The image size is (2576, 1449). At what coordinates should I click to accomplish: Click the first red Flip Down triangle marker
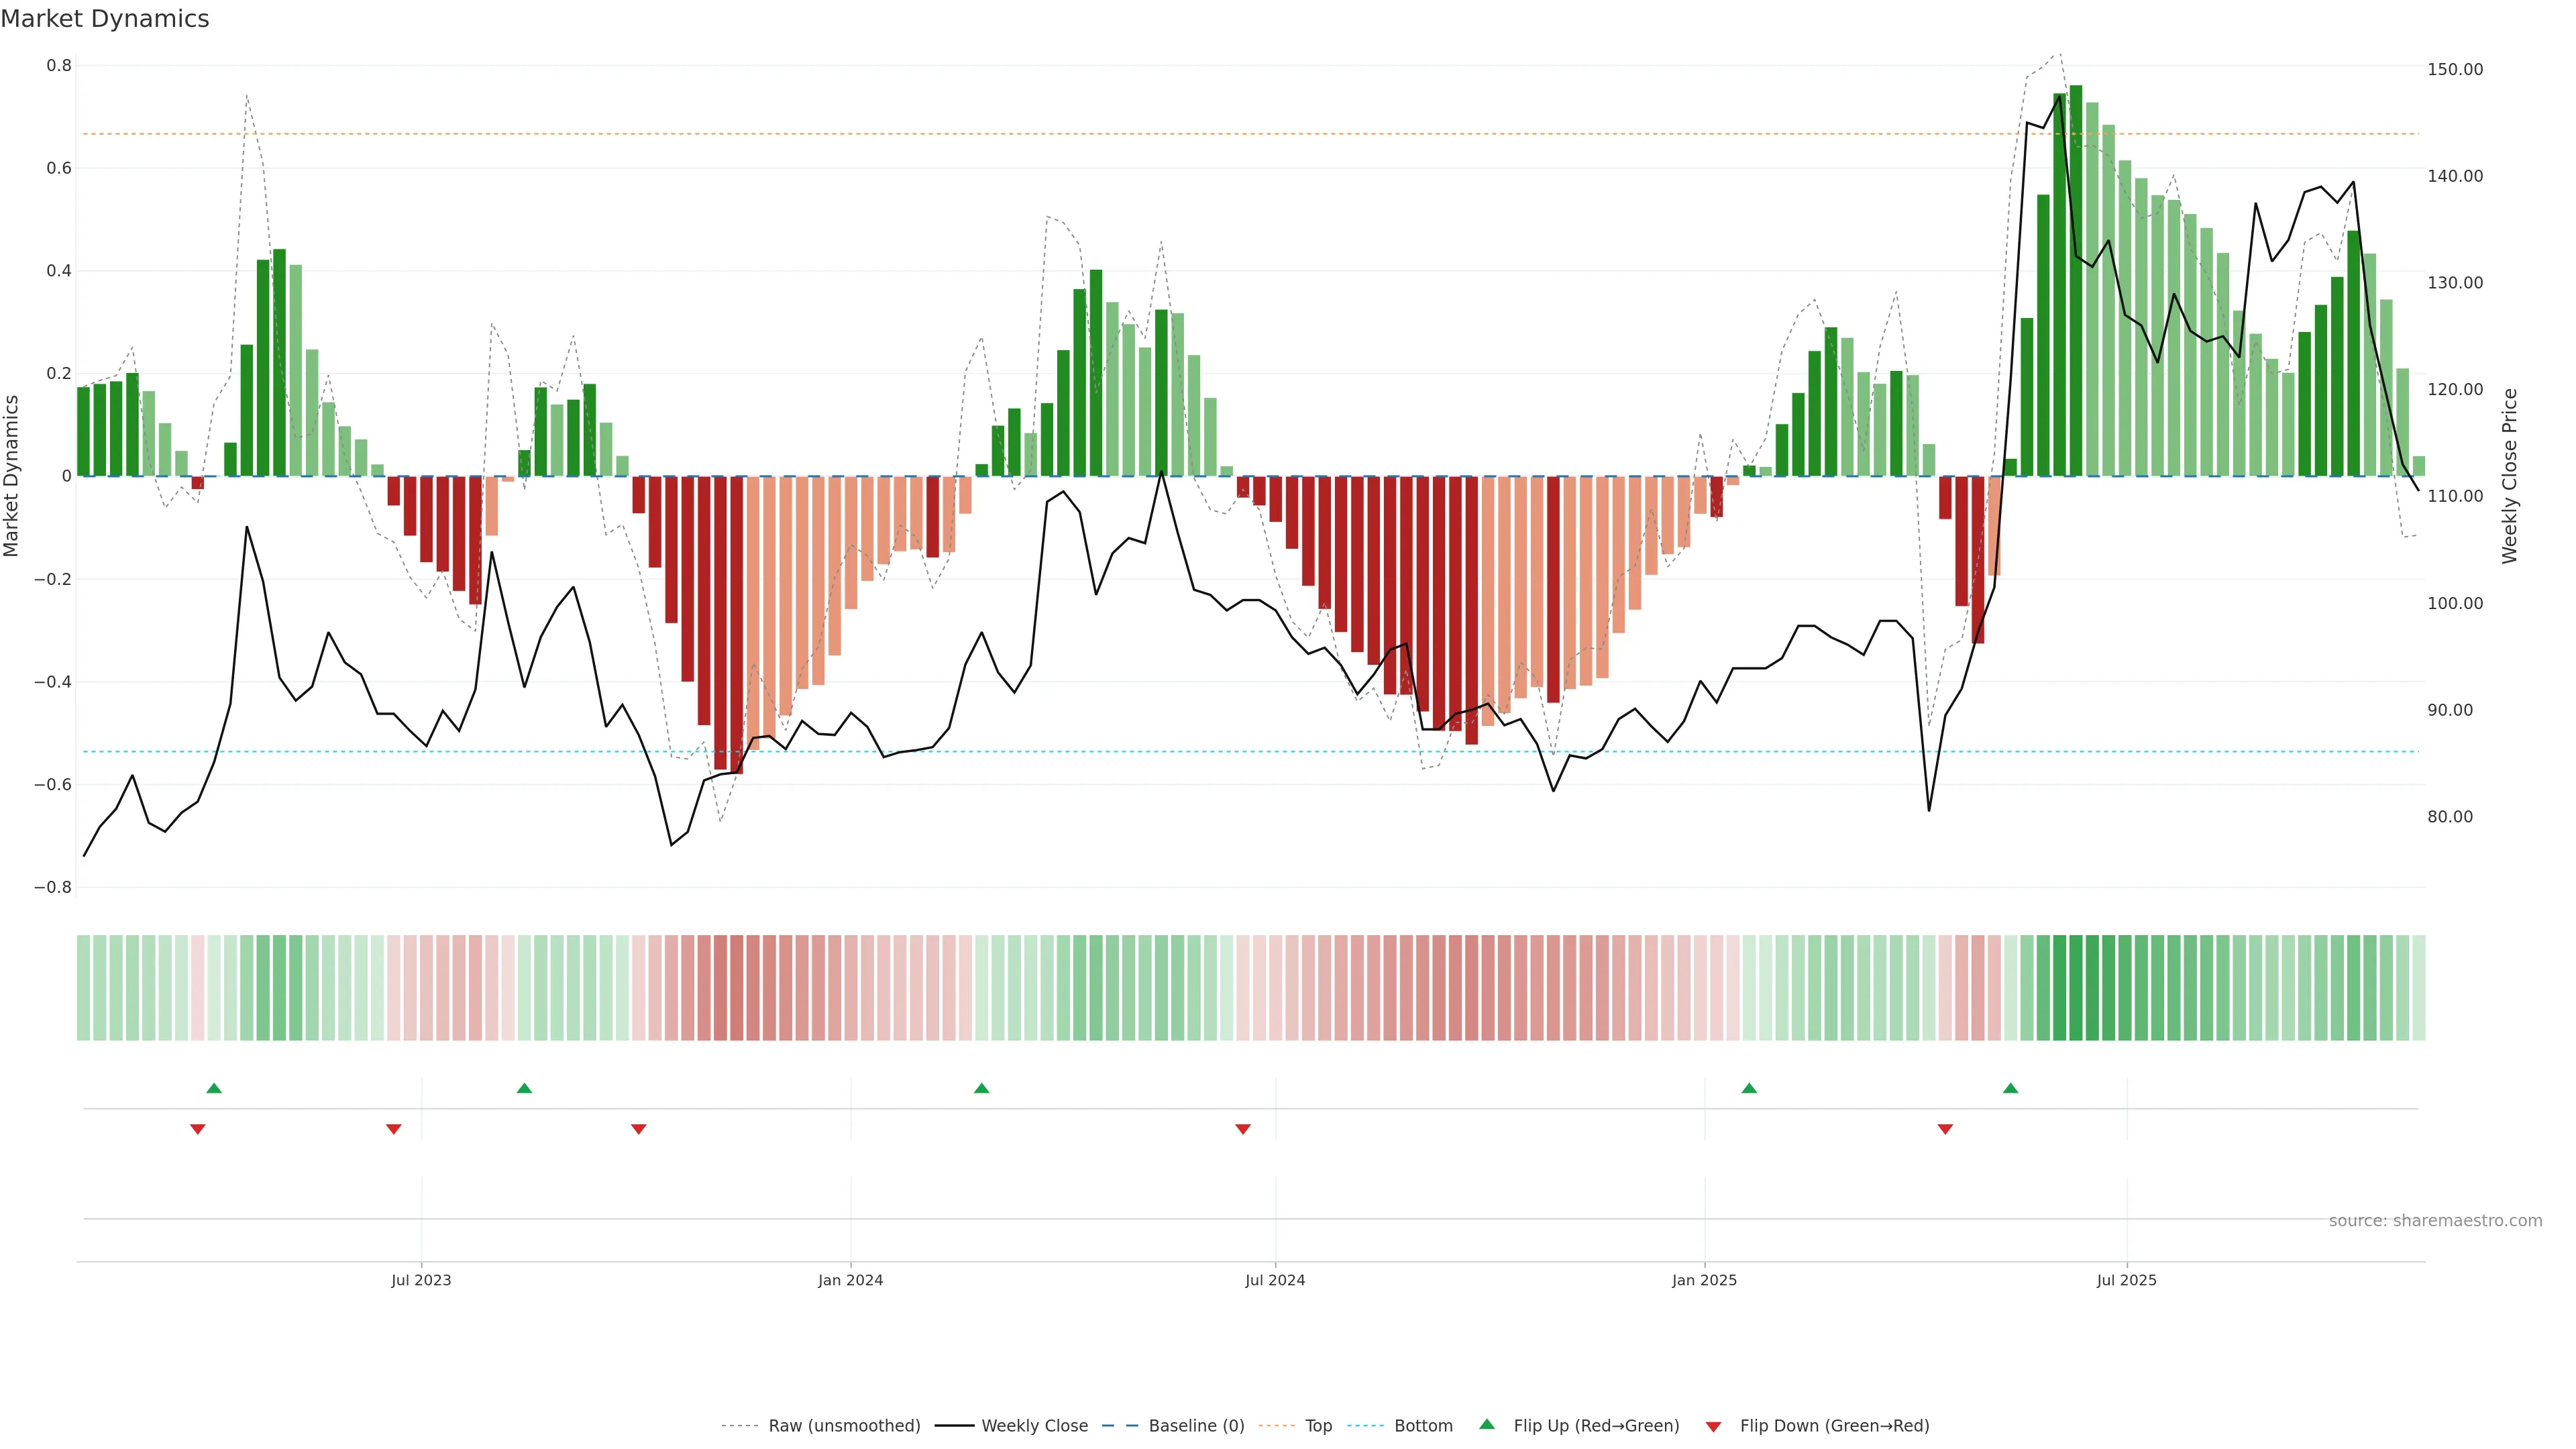(198, 1129)
